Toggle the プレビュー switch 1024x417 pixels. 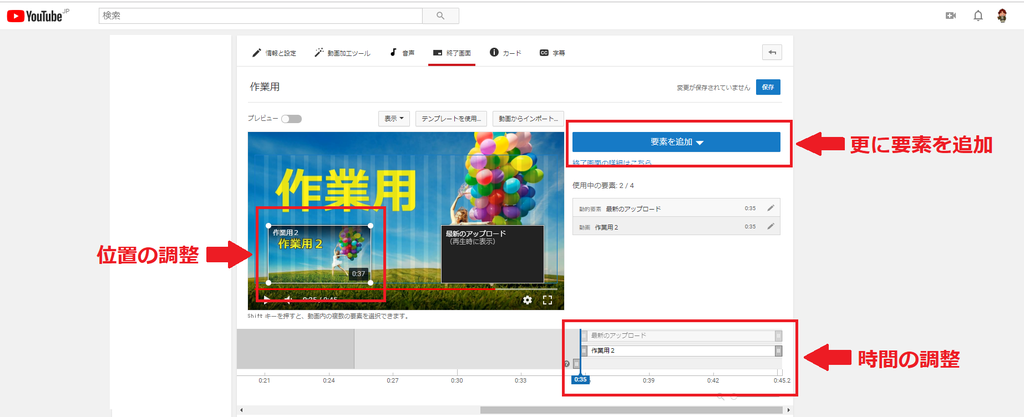[x=291, y=119]
